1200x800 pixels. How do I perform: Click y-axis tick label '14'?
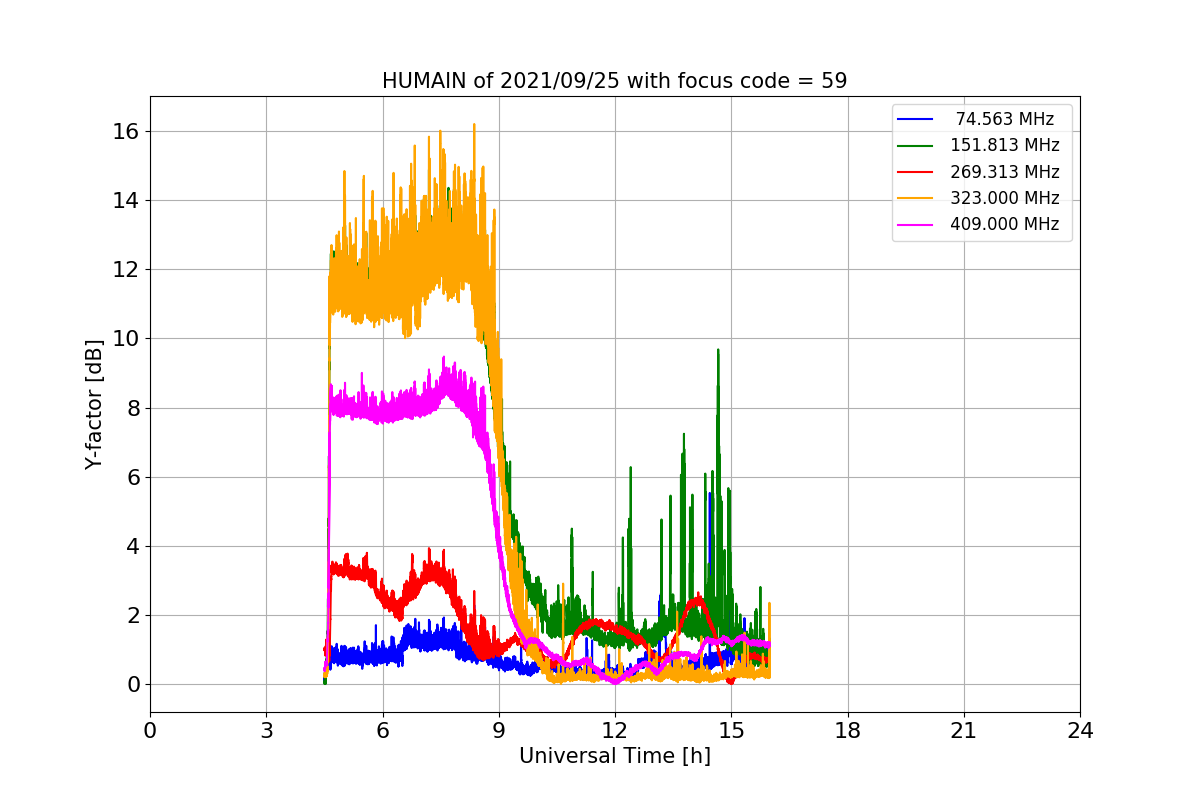tap(126, 201)
